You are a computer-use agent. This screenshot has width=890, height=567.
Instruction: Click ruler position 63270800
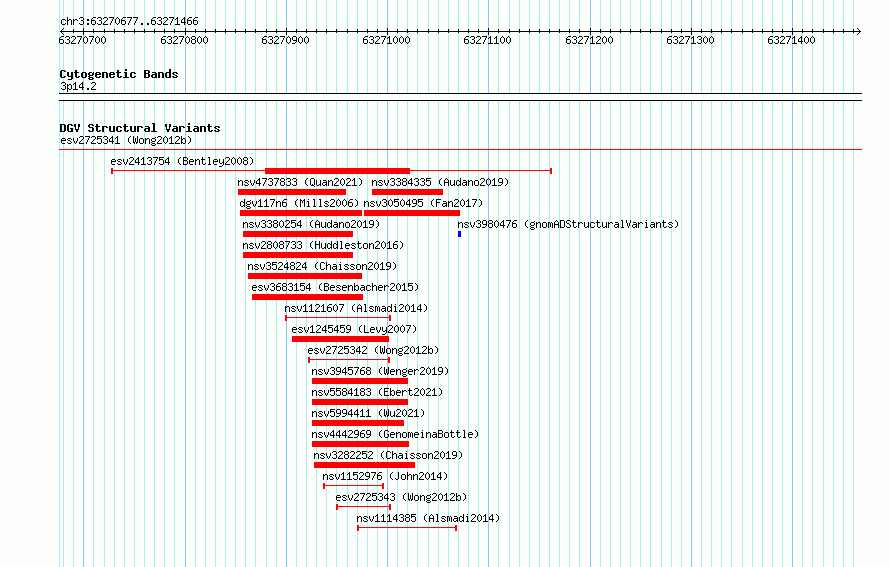pyautogui.click(x=184, y=40)
